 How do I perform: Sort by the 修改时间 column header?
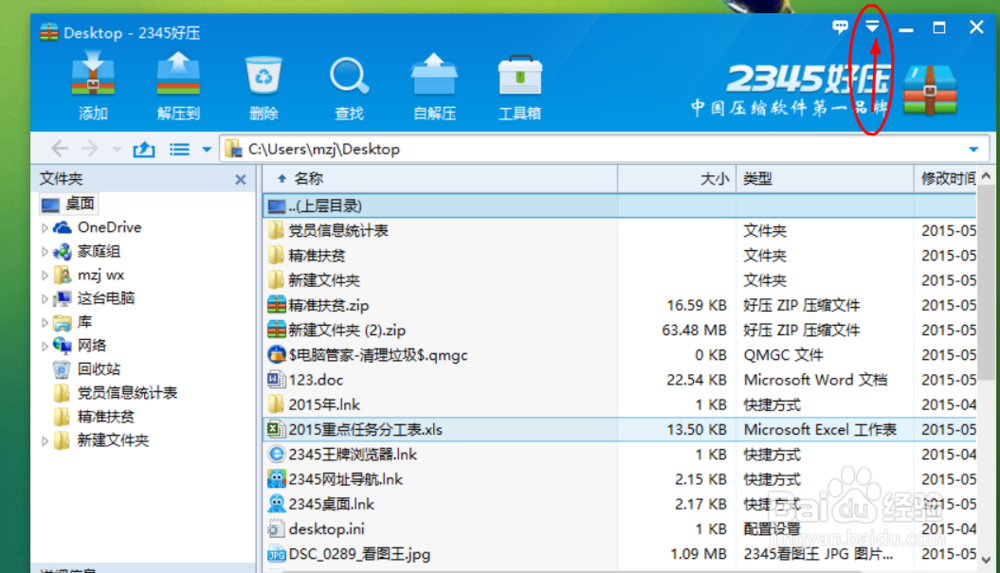click(x=945, y=179)
